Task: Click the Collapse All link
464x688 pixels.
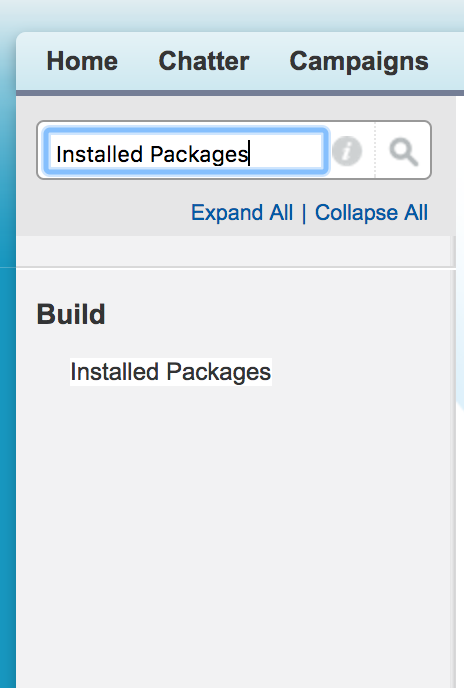Action: (371, 213)
